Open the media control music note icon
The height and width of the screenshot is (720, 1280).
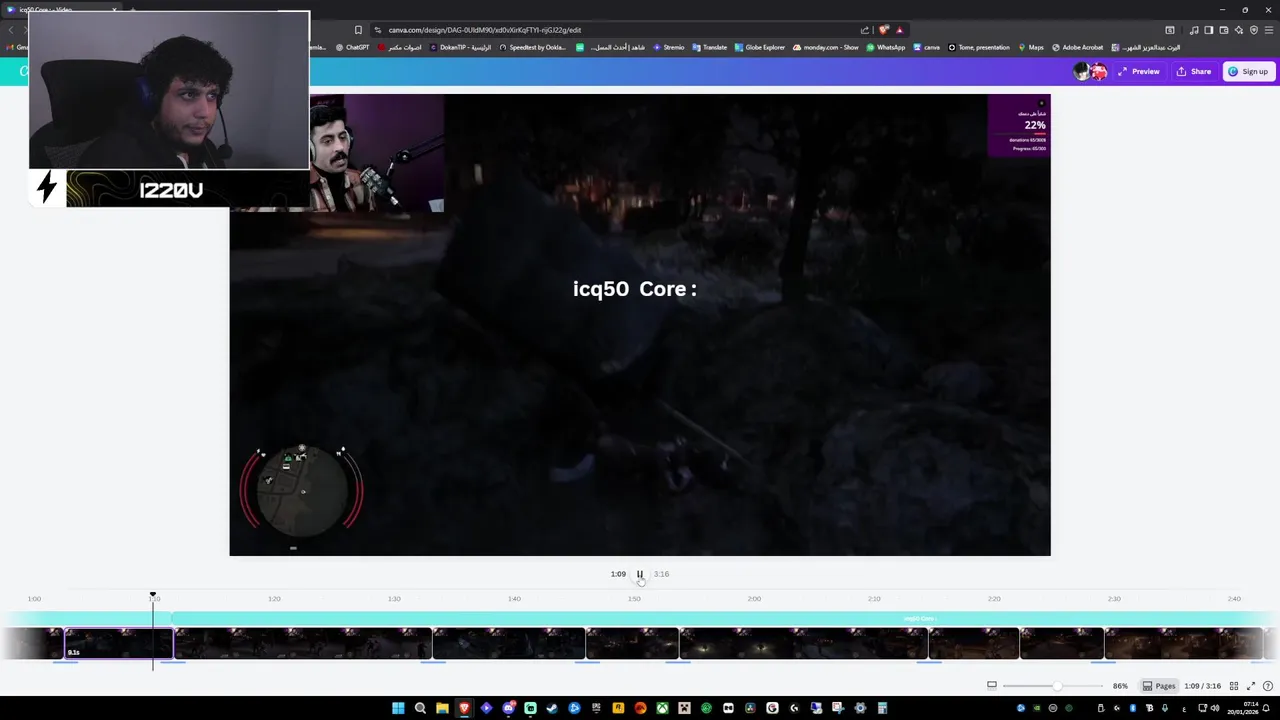(x=1194, y=30)
